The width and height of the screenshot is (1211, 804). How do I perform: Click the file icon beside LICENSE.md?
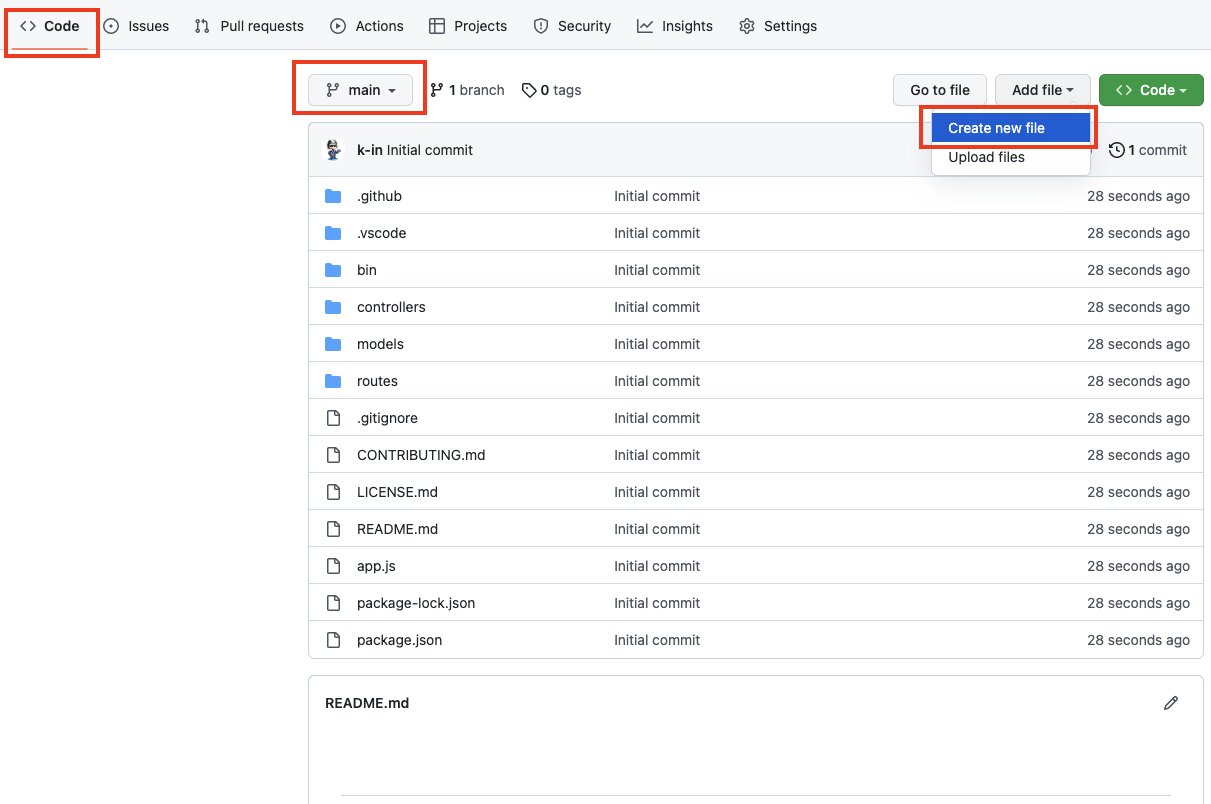pos(333,492)
